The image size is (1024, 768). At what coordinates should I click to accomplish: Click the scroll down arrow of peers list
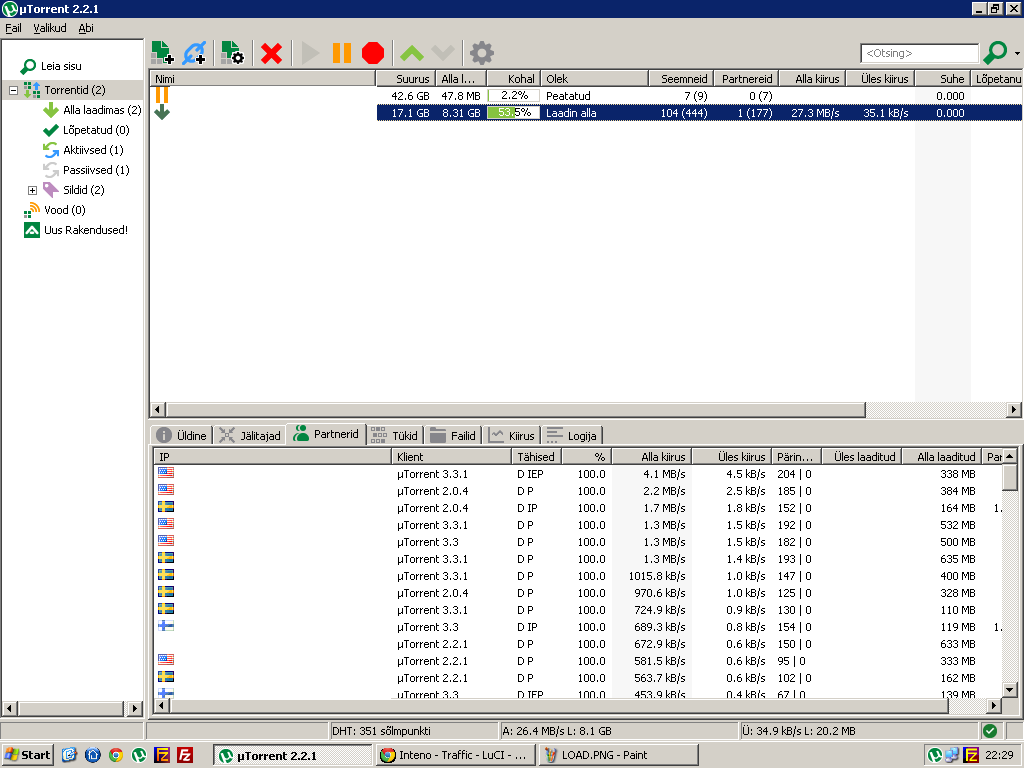coord(1010,690)
